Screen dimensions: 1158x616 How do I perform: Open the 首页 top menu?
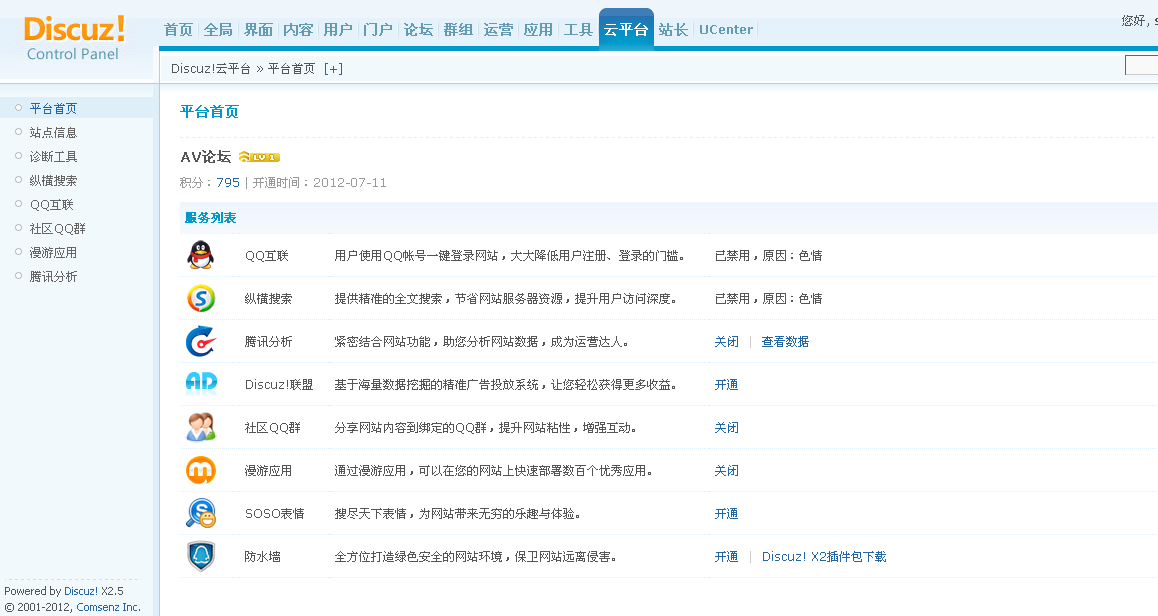(178, 30)
